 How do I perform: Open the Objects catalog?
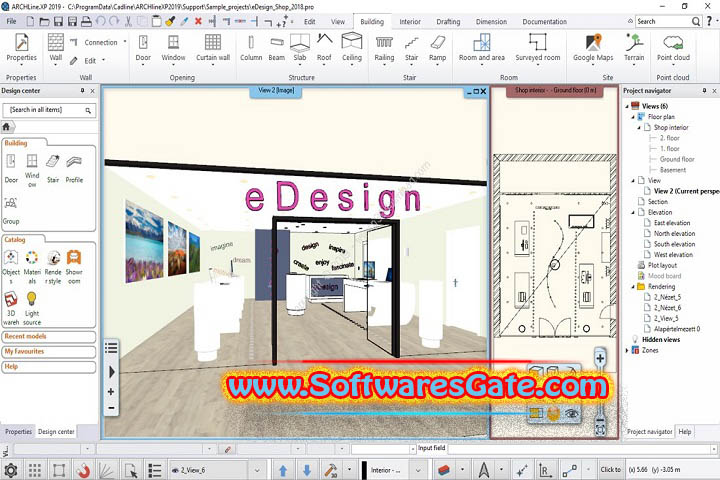coord(11,267)
